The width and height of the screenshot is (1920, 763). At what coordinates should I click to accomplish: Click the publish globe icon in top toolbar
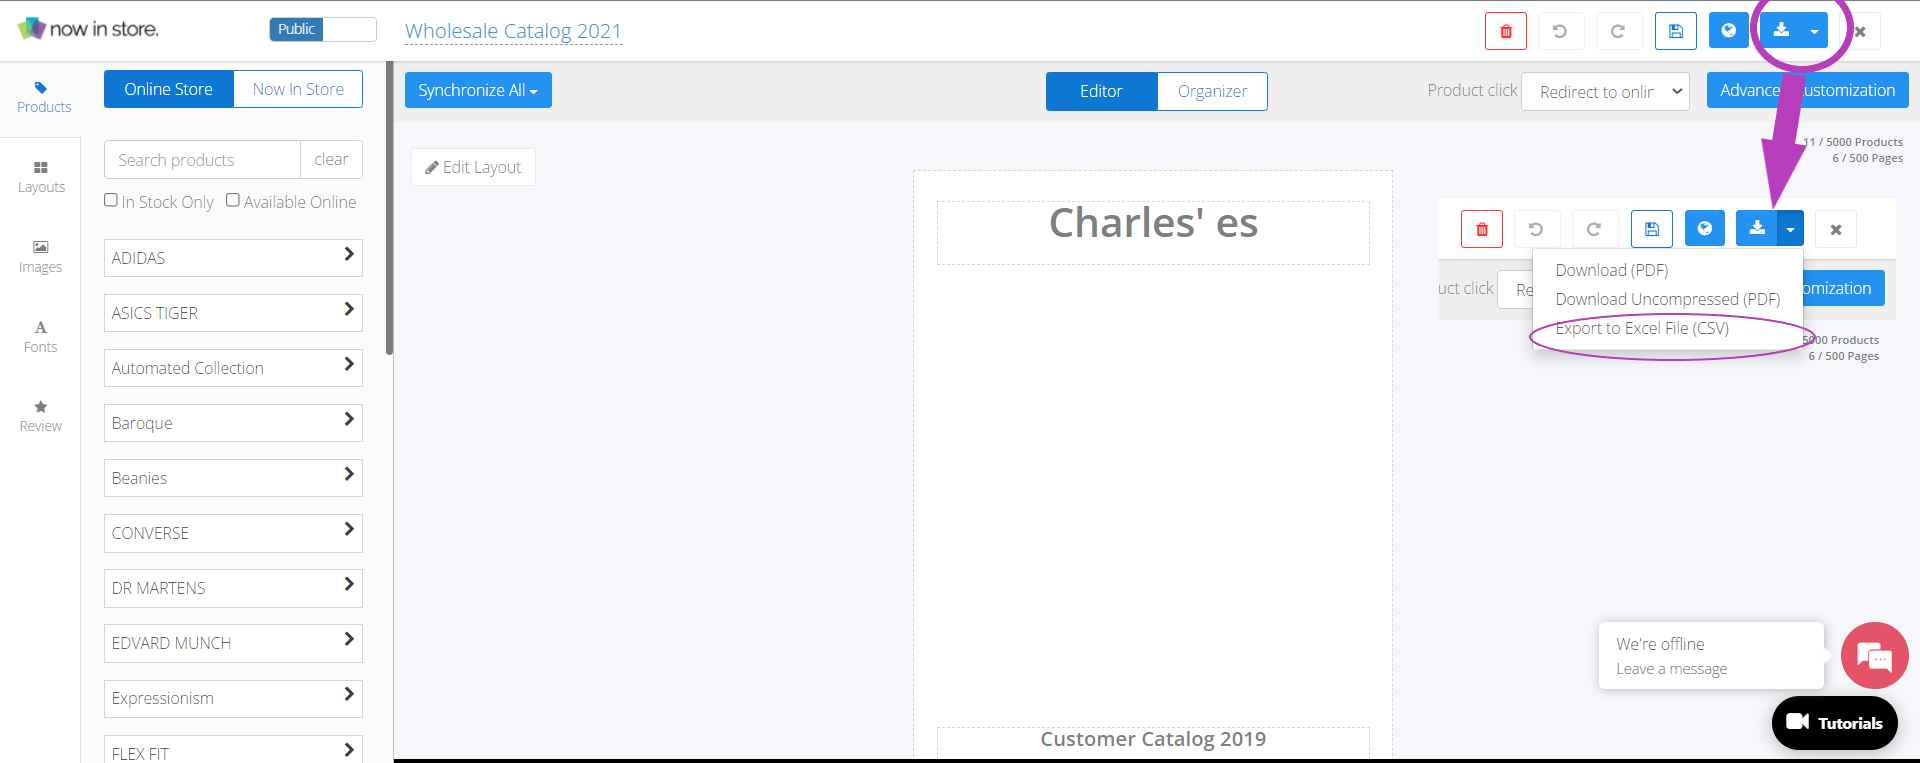coord(1729,31)
